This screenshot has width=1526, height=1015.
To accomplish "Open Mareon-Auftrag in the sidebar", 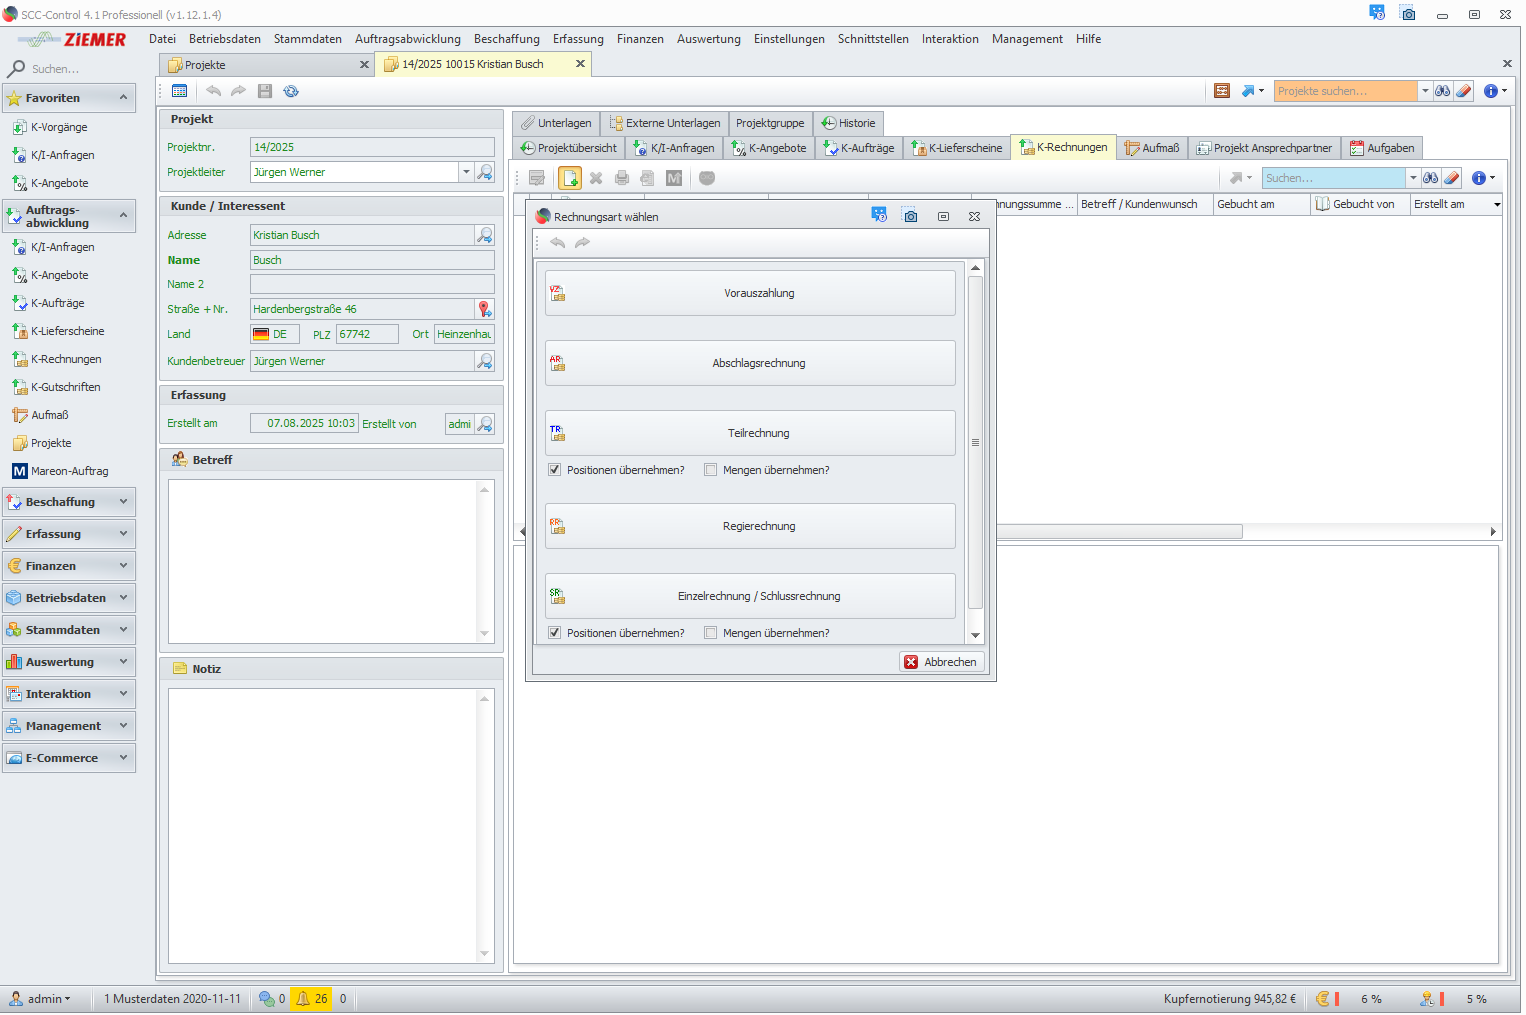I will click(69, 471).
